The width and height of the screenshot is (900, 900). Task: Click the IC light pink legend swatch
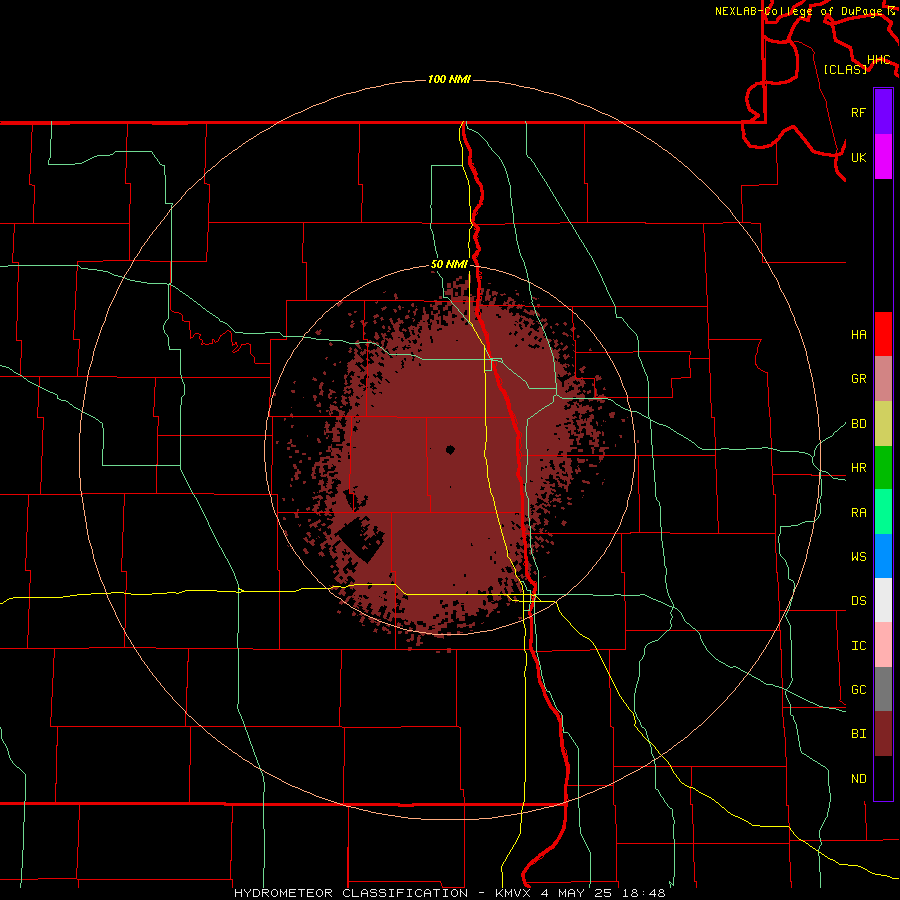click(883, 645)
